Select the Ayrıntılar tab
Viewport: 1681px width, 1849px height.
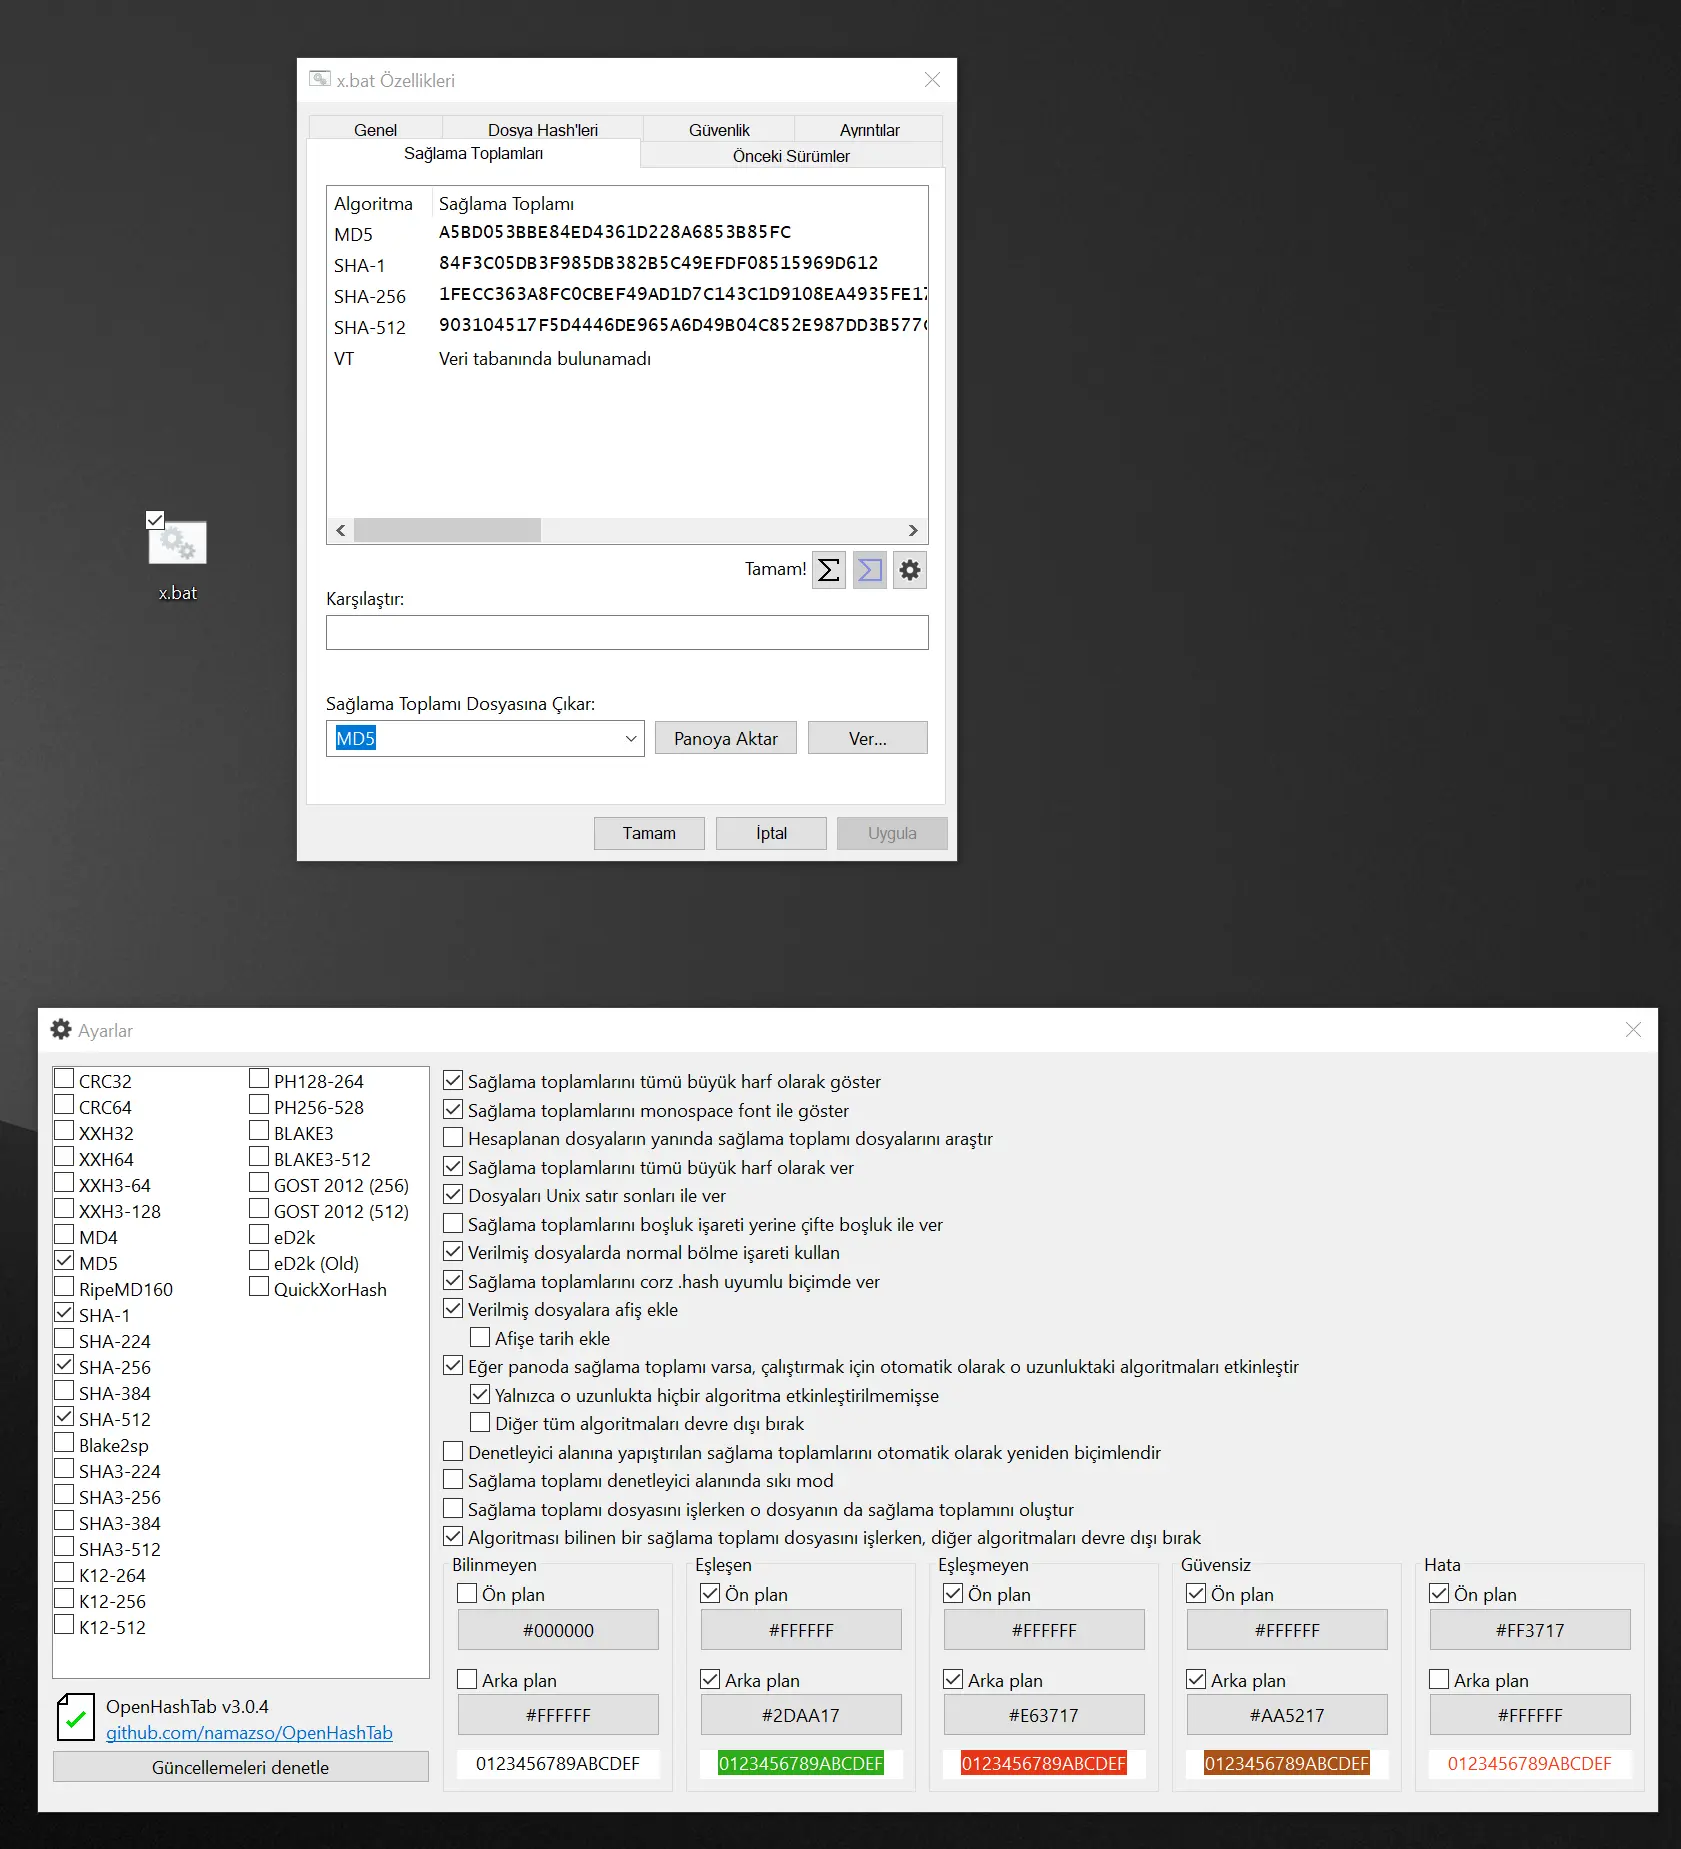(869, 129)
